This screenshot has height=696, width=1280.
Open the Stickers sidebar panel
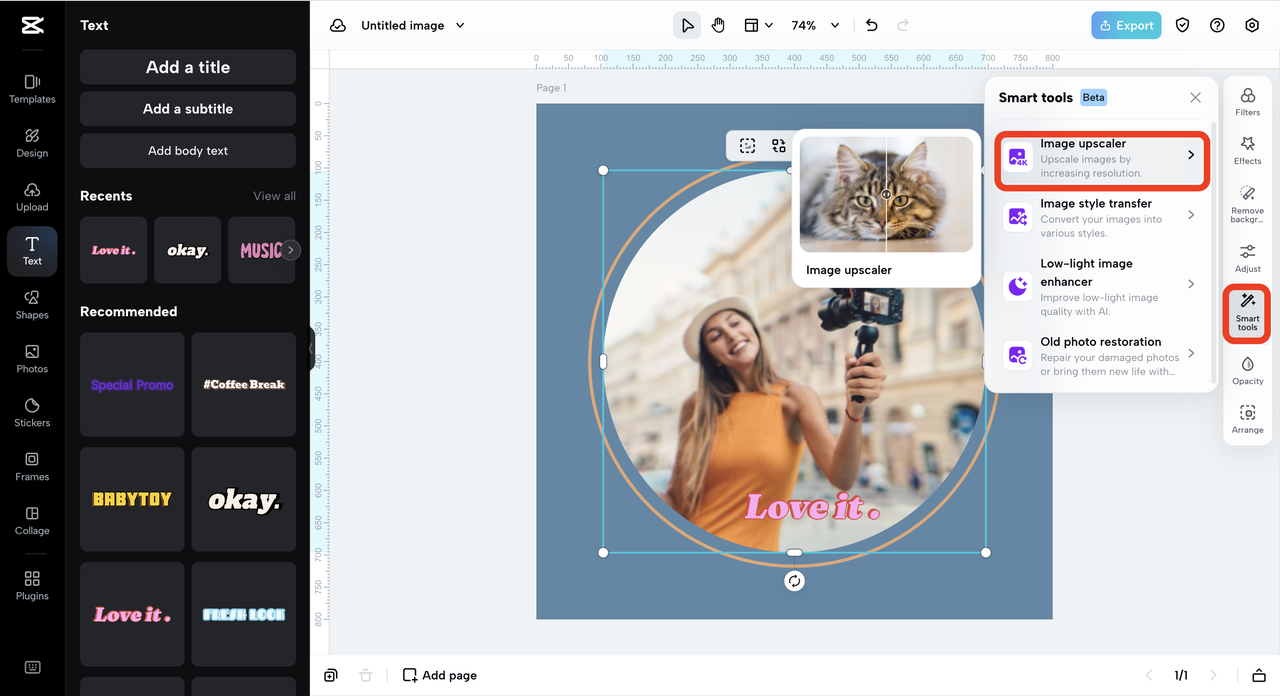[x=32, y=412]
